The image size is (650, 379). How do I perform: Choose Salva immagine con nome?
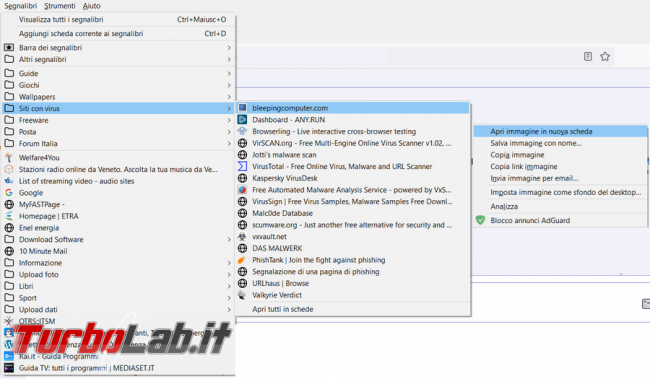[x=560, y=143]
